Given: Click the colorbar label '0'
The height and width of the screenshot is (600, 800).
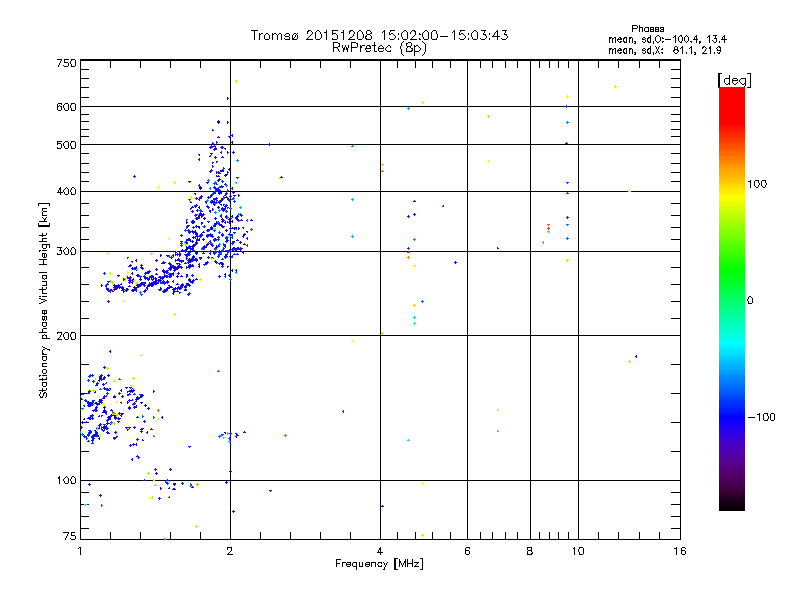Looking at the screenshot, I should click(750, 301).
